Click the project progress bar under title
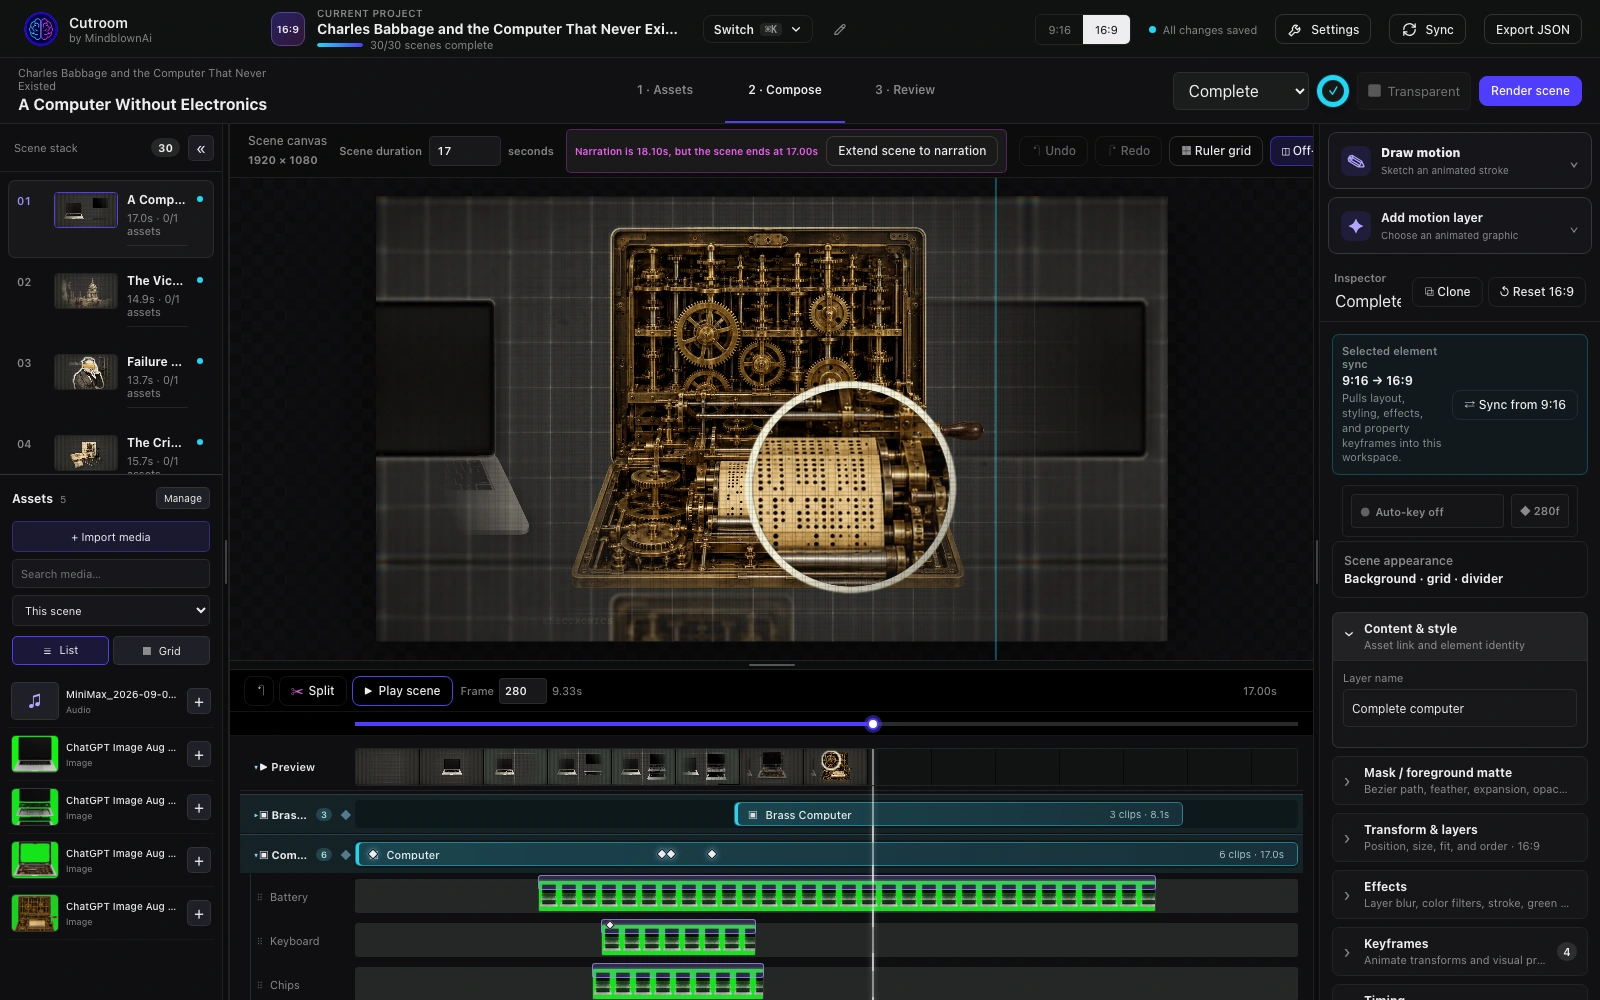This screenshot has height=1000, width=1600. (340, 45)
